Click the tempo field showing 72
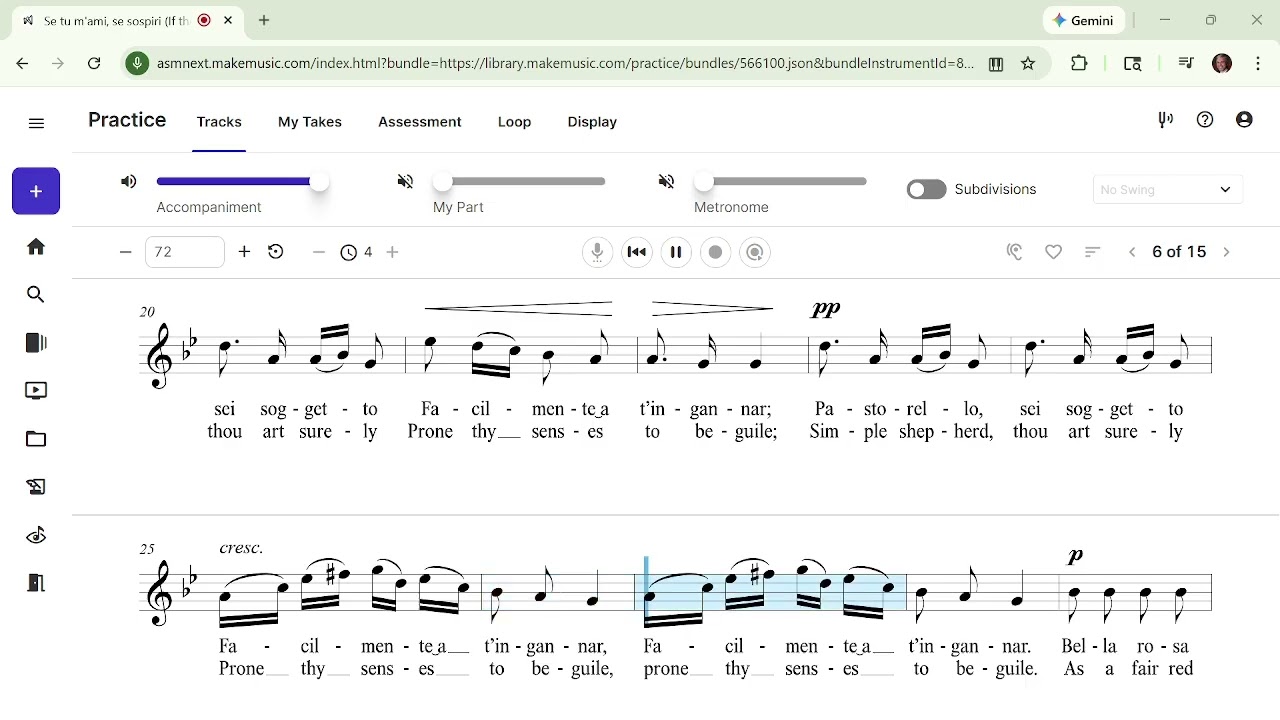The width and height of the screenshot is (1280, 720). pyautogui.click(x=185, y=252)
